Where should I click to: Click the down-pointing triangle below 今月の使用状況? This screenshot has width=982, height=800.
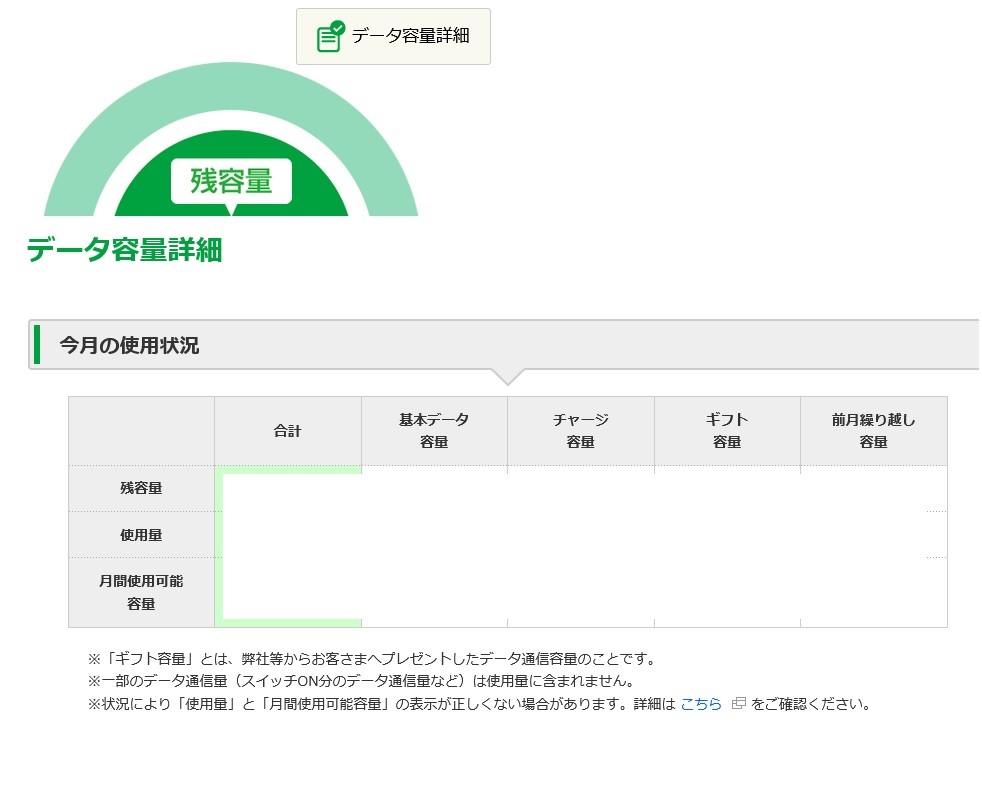tap(508, 377)
